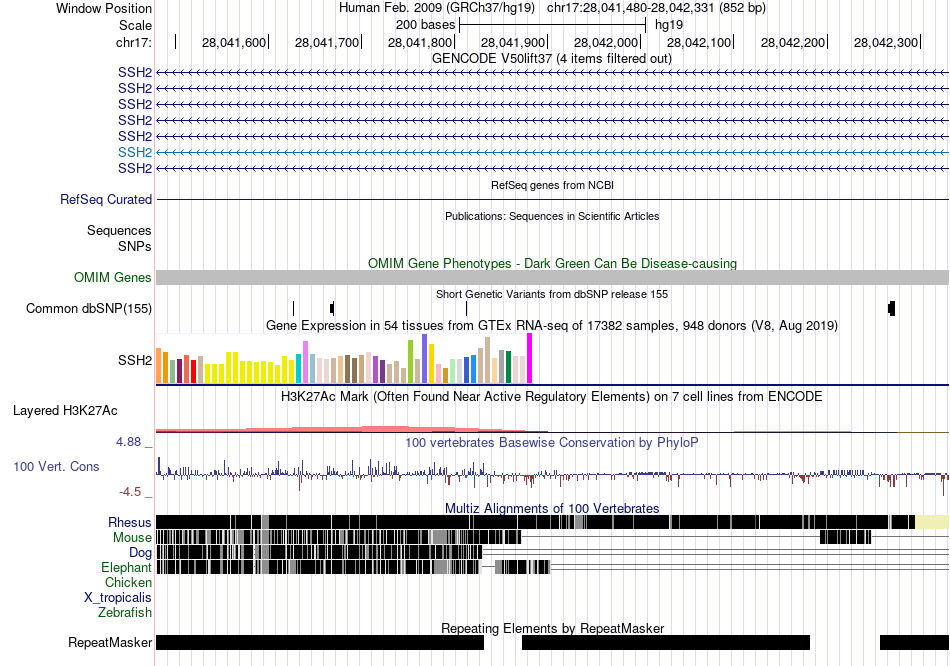Click the Layered H3K27Ac track label
The height and width of the screenshot is (666, 950).
[x=65, y=411]
